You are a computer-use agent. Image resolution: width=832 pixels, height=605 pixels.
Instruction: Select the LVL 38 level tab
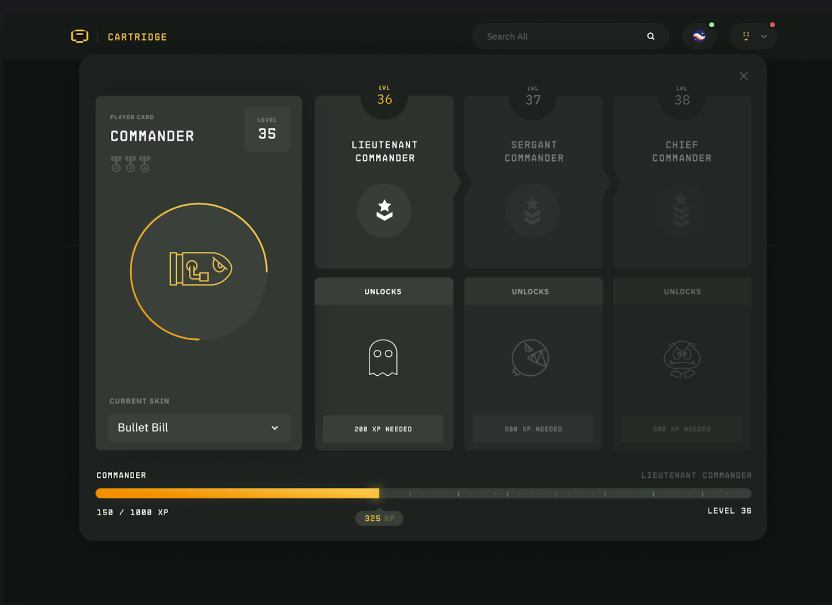[x=682, y=97]
